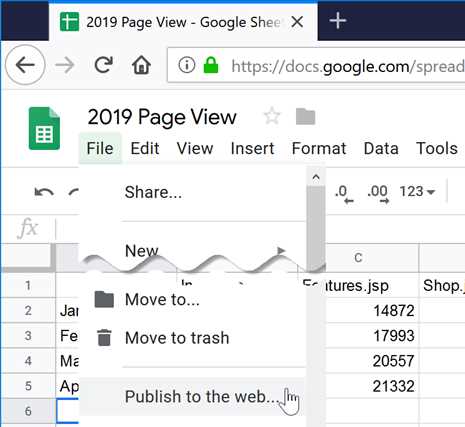Screen dimensions: 465x427
Task: Click the move-to-folder icon beside title
Action: [x=305, y=116]
